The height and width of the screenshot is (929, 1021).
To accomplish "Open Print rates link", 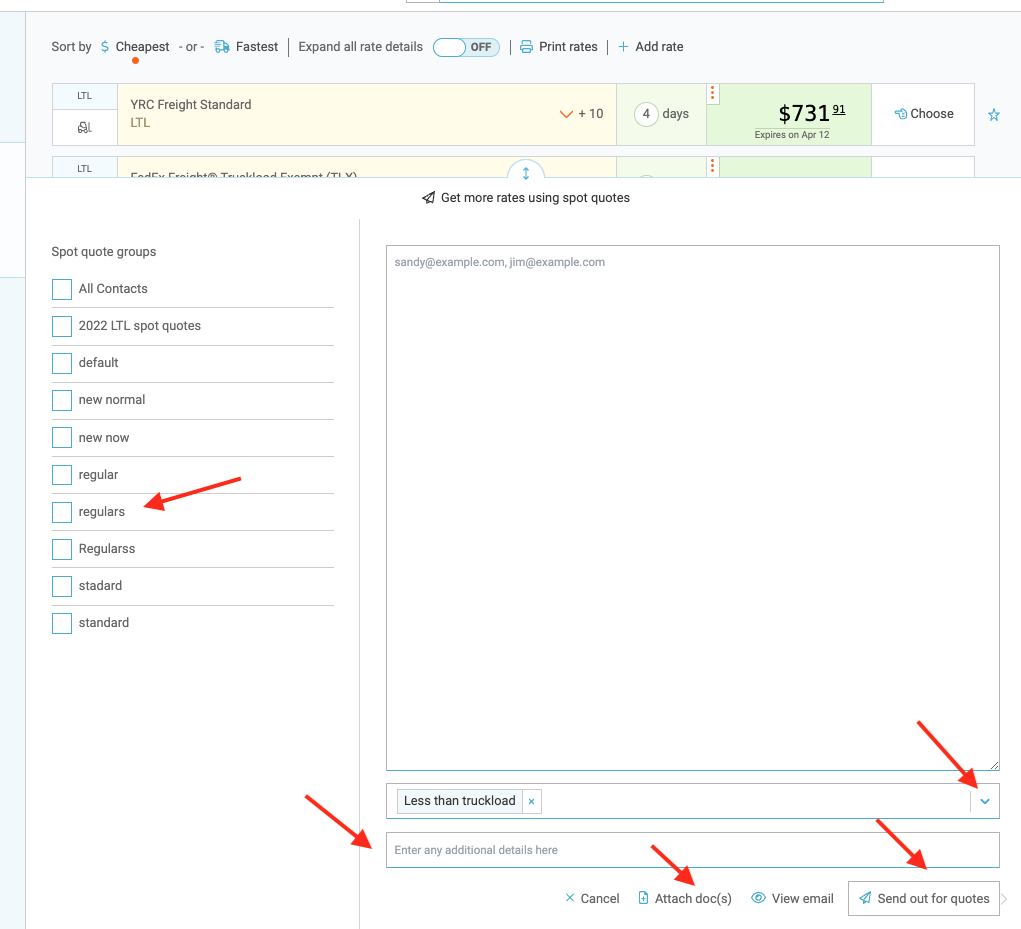I will (x=568, y=47).
